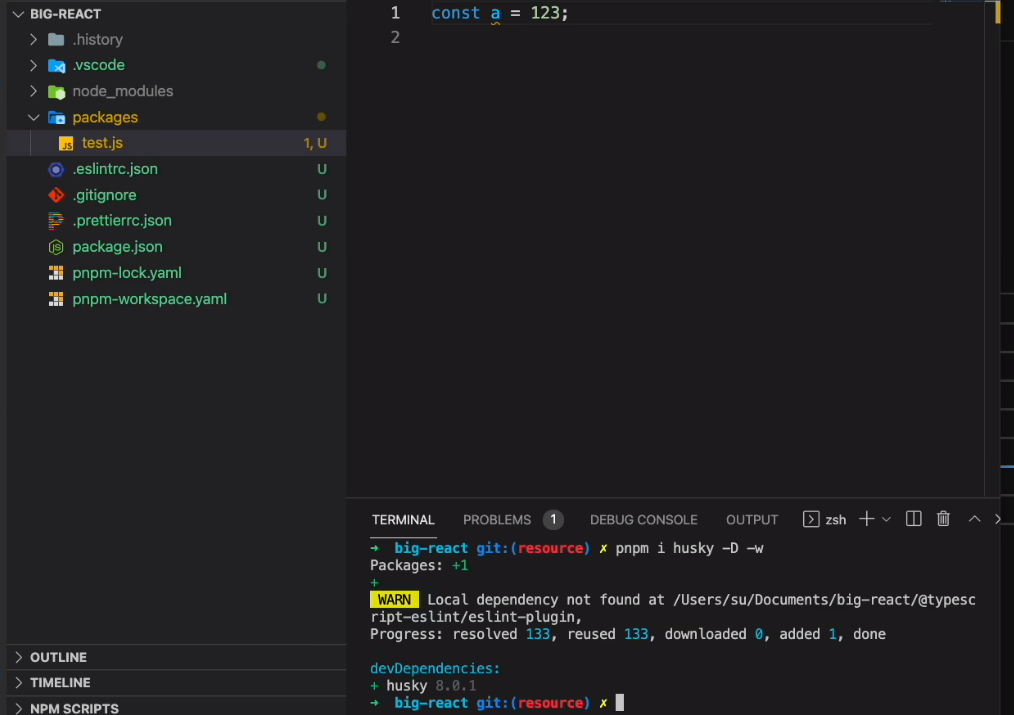Click line number 2 in the gutter

tap(395, 37)
